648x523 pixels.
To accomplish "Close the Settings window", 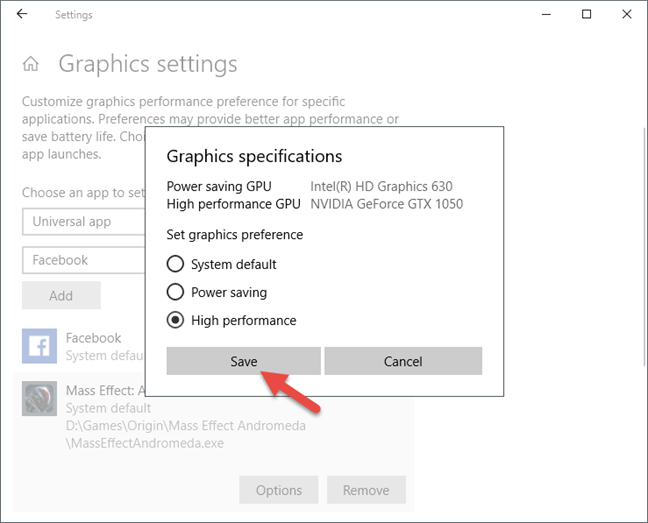I will 627,14.
